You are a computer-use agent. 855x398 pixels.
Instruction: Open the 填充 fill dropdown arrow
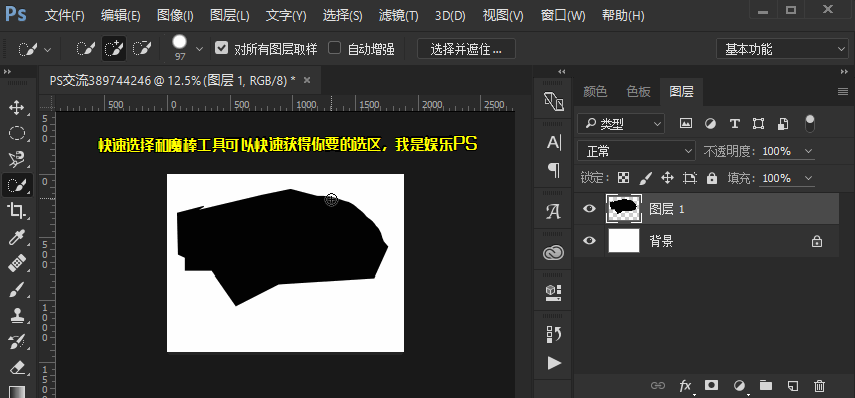pyautogui.click(x=808, y=178)
